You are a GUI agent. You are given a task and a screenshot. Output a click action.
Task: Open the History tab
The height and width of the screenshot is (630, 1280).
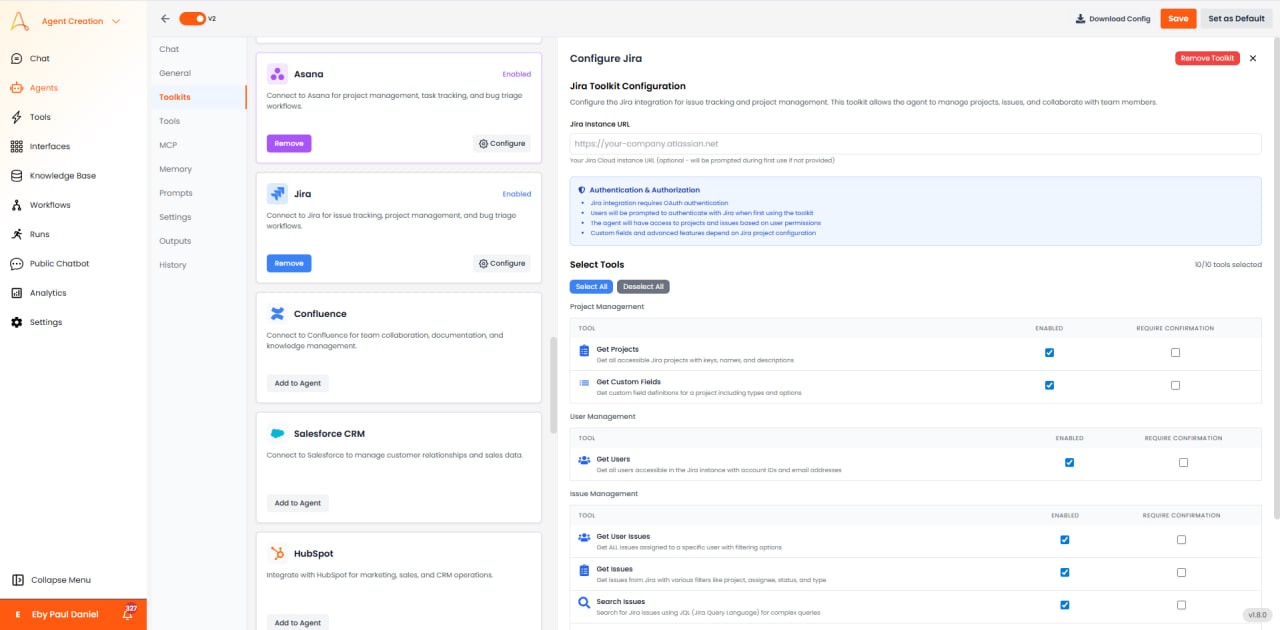coord(171,265)
